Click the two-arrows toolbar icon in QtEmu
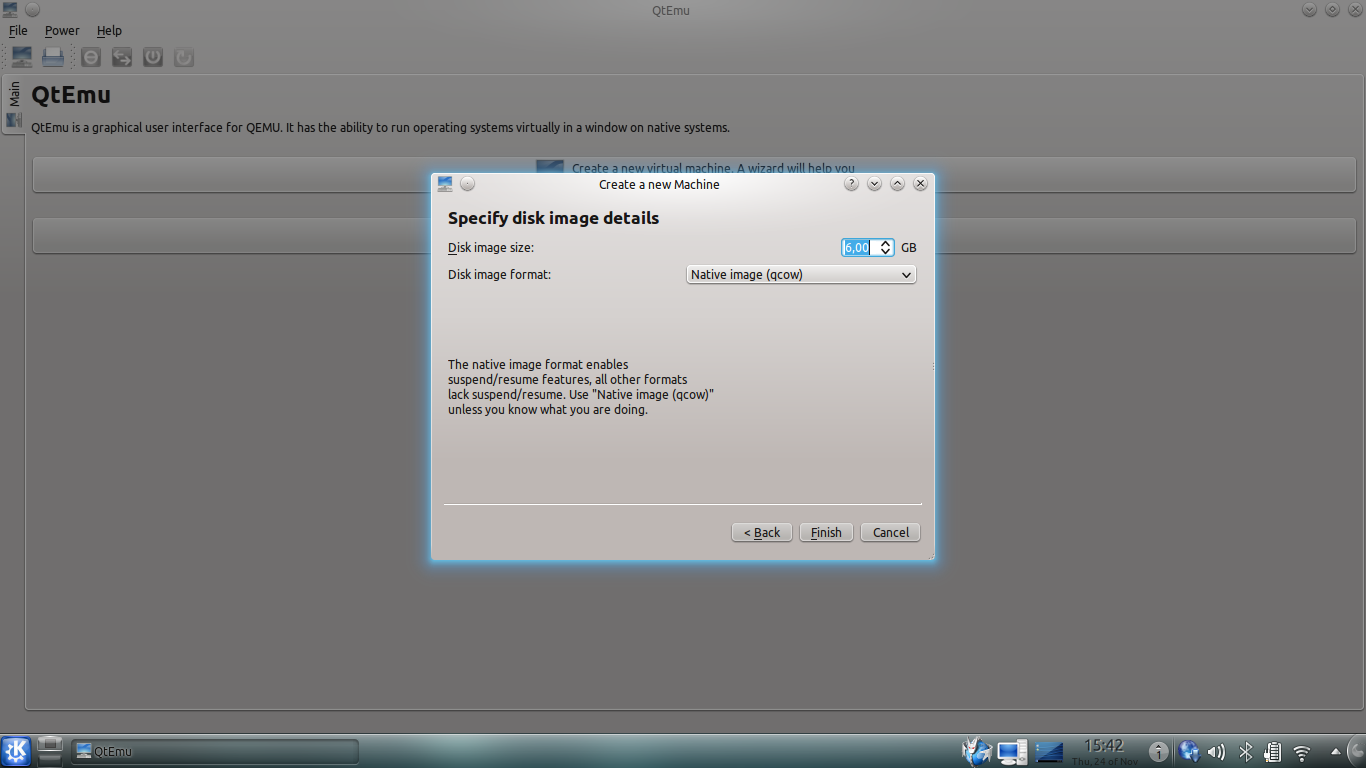Image resolution: width=1366 pixels, height=768 pixels. [x=122, y=57]
